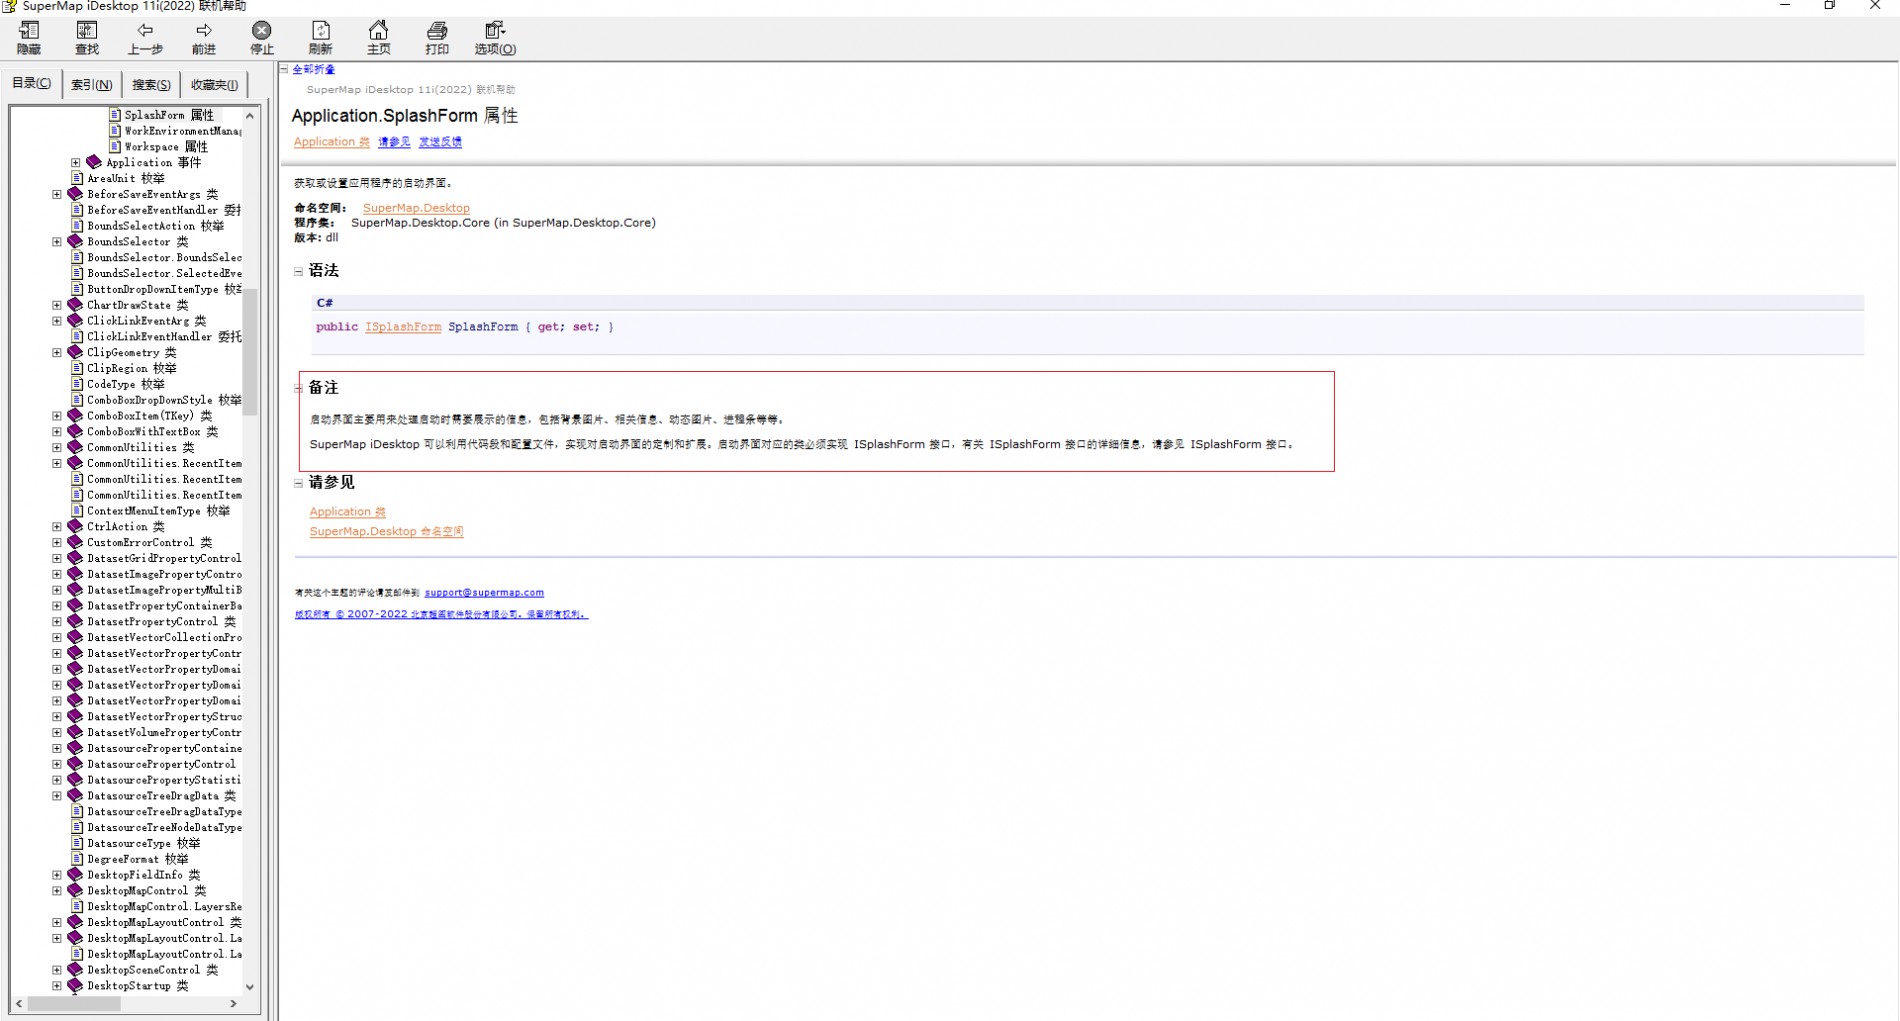Click the book icon beside DesktopStartup 类
This screenshot has width=1900, height=1021.
pos(75,985)
